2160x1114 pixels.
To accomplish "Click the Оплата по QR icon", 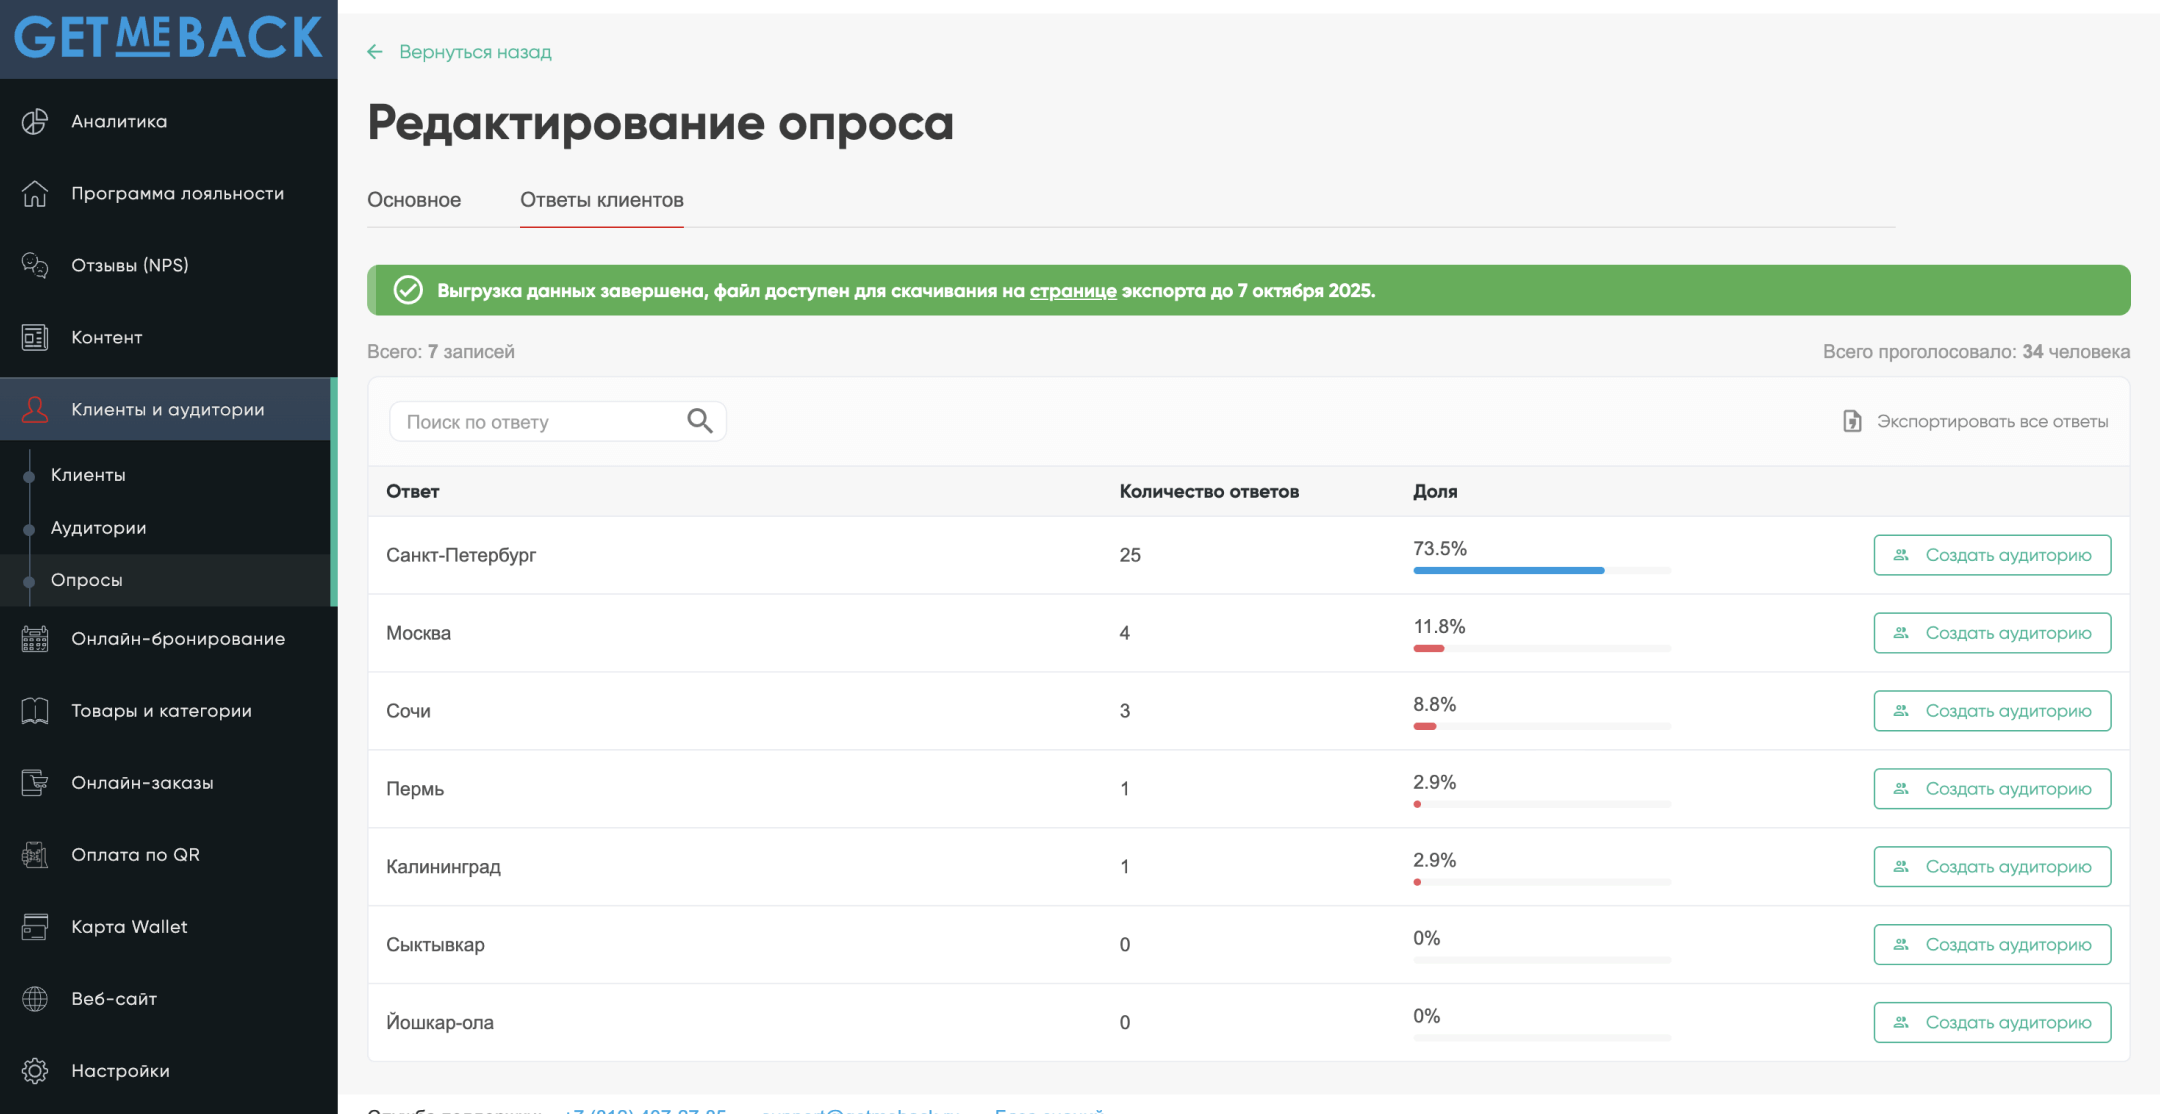I will (x=35, y=855).
